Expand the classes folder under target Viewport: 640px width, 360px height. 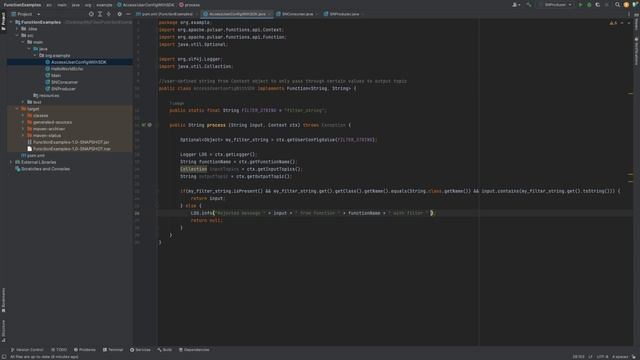click(23, 116)
